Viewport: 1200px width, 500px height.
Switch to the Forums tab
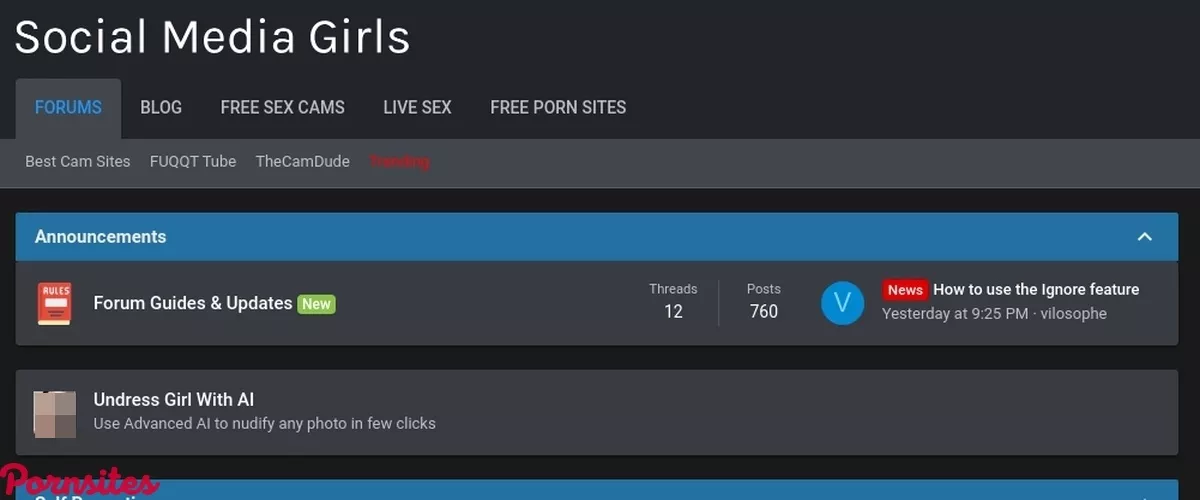[68, 108]
